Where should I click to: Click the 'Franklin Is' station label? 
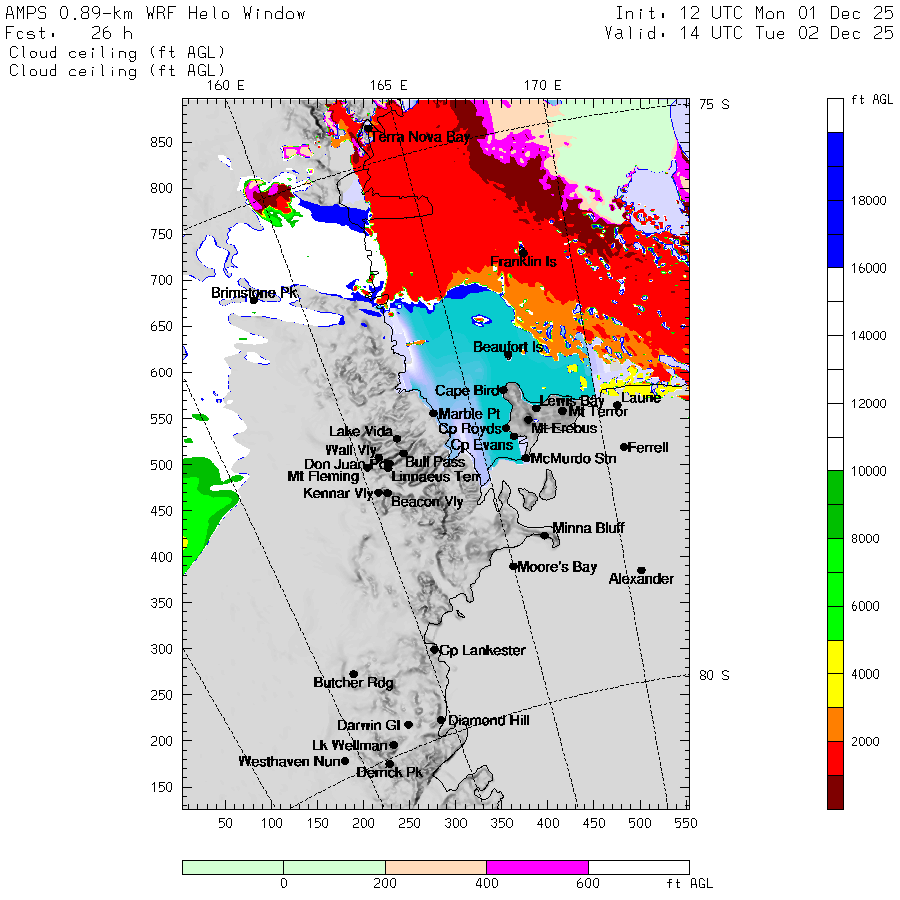[523, 262]
